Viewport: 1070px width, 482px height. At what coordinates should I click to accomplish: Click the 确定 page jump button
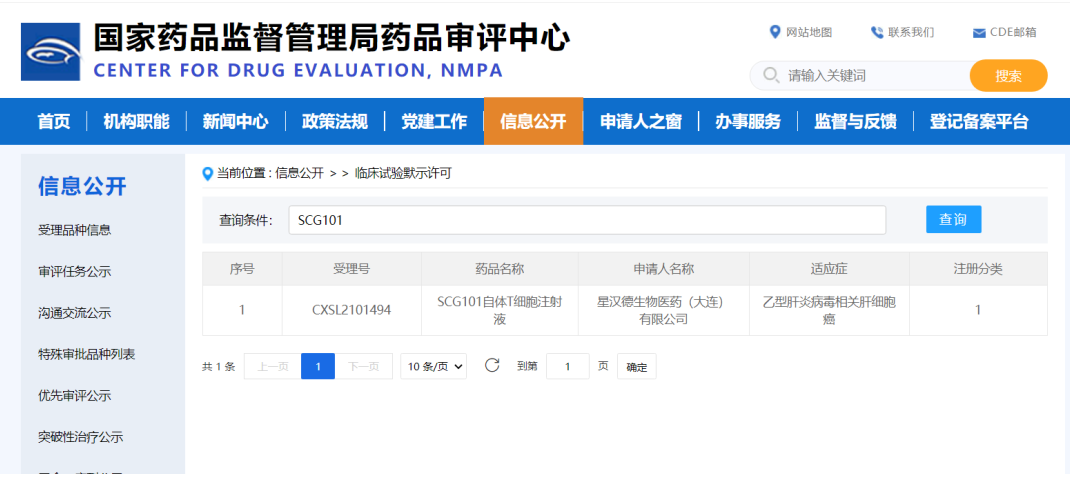636,367
